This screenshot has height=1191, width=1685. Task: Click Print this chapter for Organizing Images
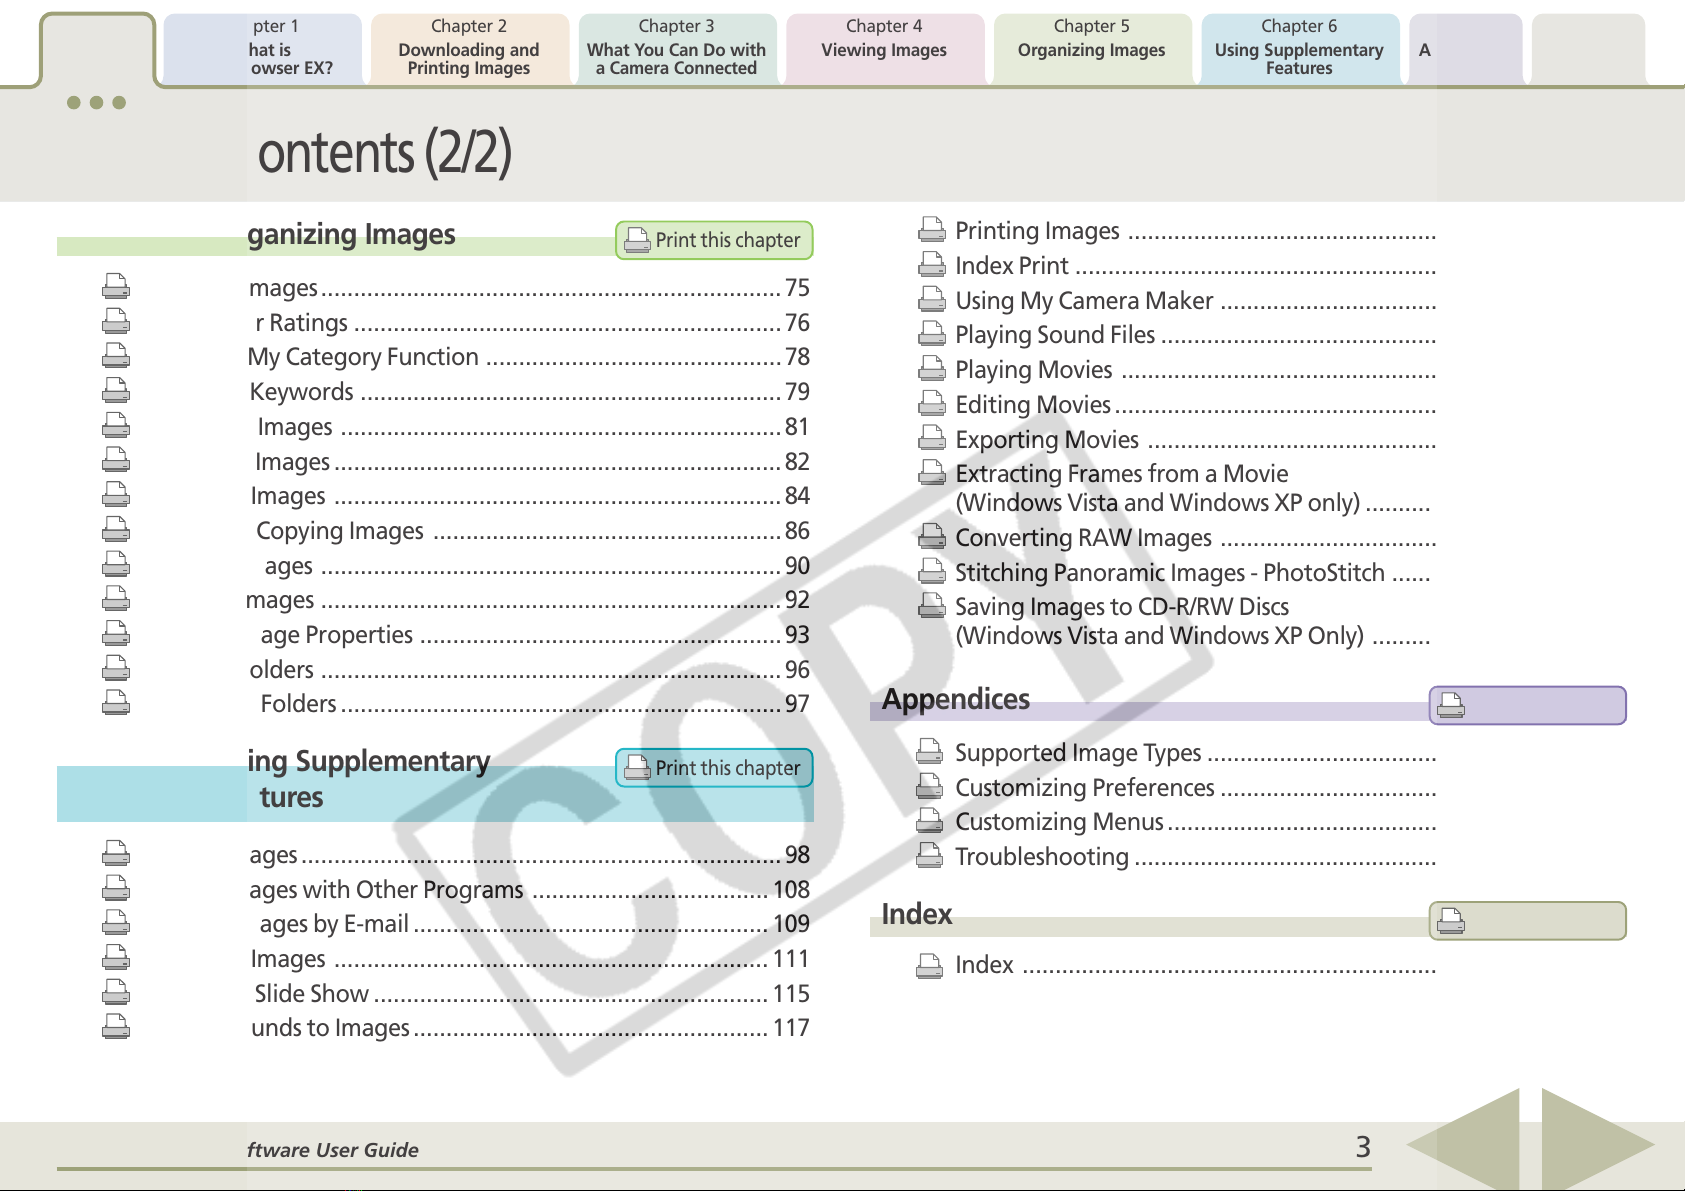tap(714, 240)
